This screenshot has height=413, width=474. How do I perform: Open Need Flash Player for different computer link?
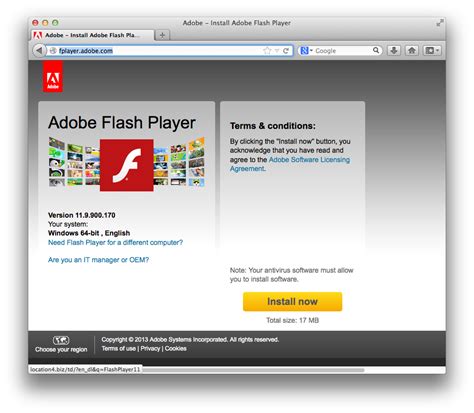tap(115, 242)
